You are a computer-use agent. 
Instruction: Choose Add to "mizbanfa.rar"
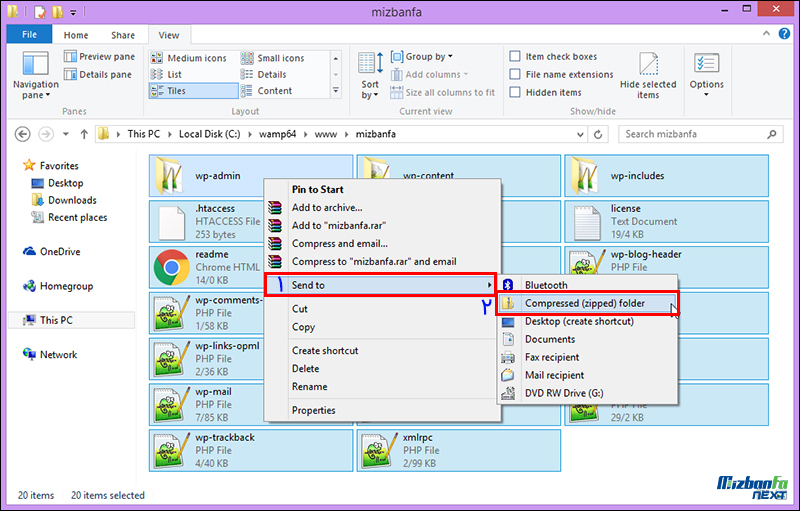click(339, 225)
